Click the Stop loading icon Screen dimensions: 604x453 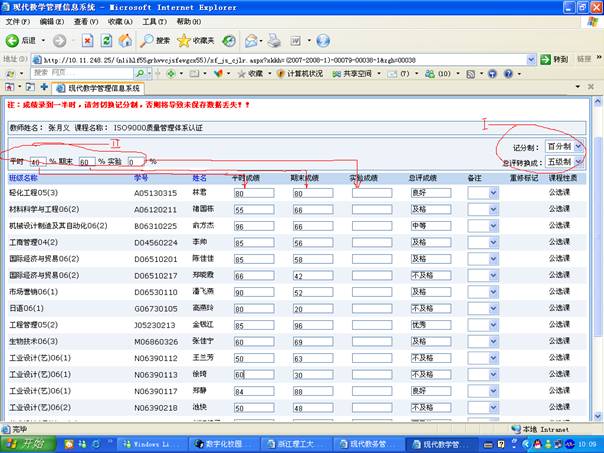(x=87, y=41)
